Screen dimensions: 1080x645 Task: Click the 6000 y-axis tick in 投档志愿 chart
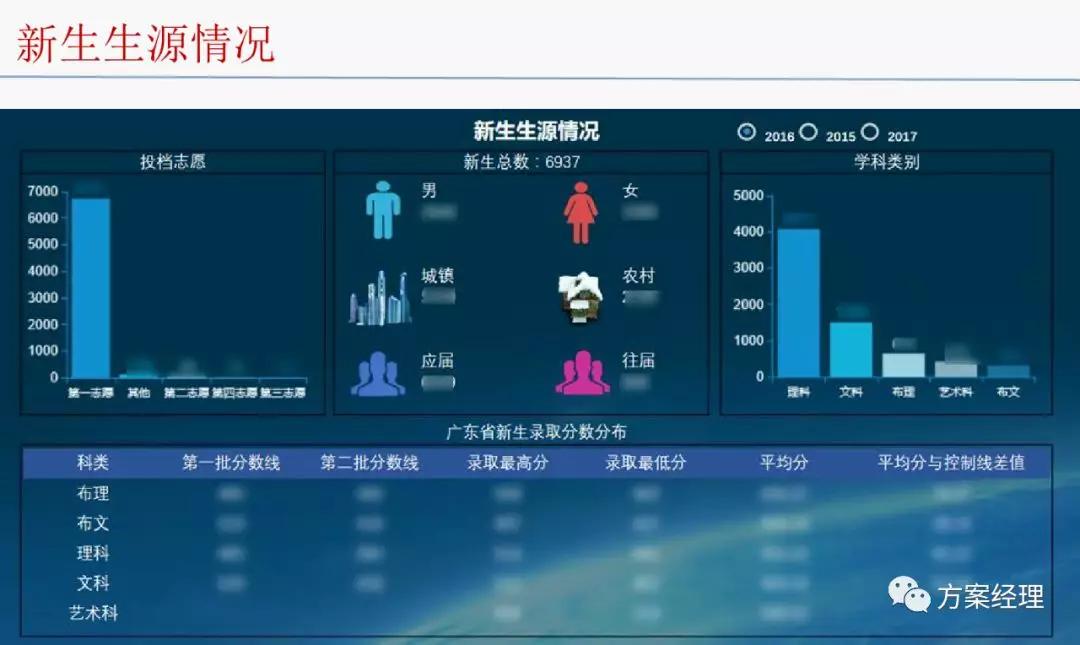[43, 218]
